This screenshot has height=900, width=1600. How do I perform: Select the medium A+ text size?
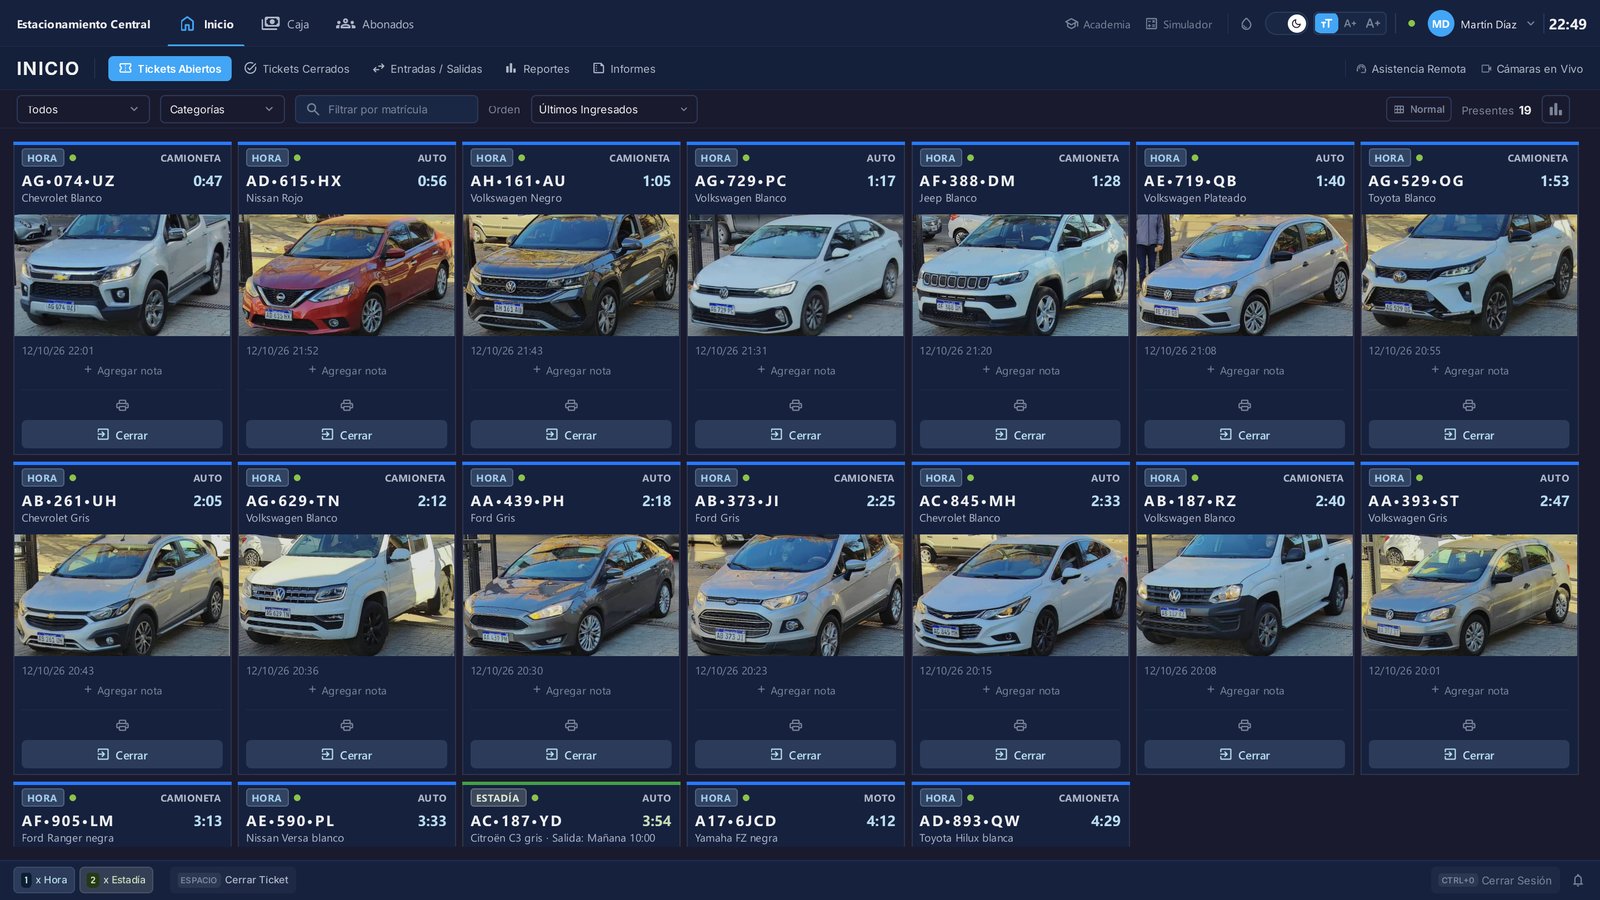point(1350,24)
